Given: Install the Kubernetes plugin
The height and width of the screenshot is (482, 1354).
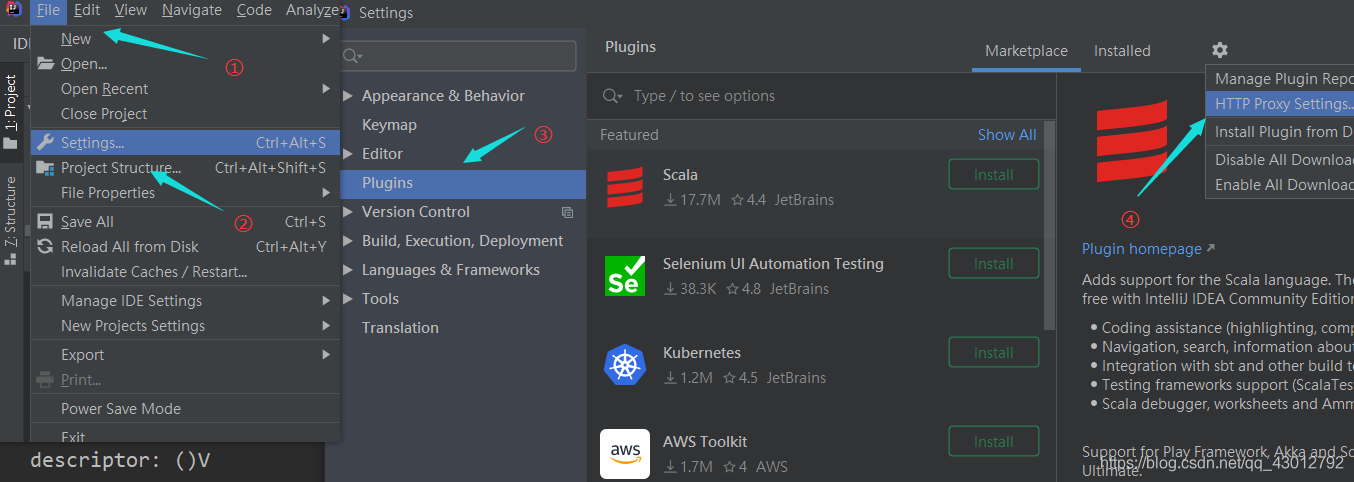Looking at the screenshot, I should (994, 353).
